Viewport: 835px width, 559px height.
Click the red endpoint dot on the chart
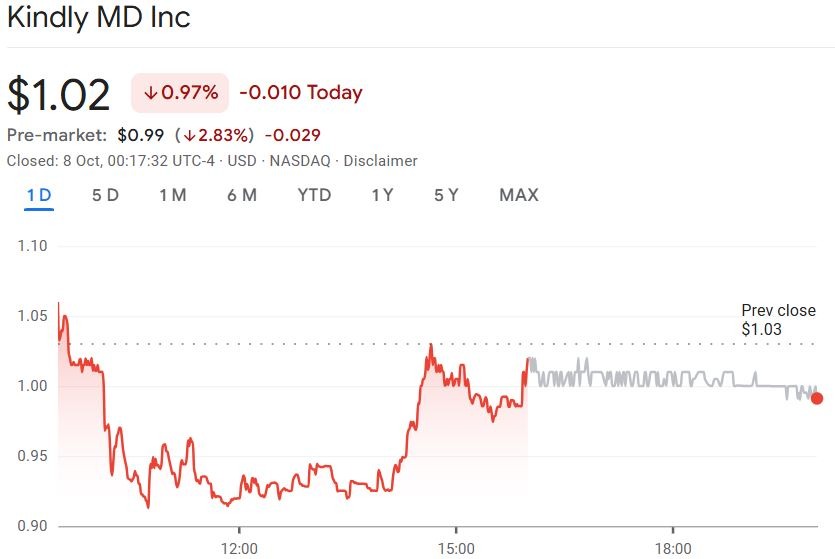817,398
